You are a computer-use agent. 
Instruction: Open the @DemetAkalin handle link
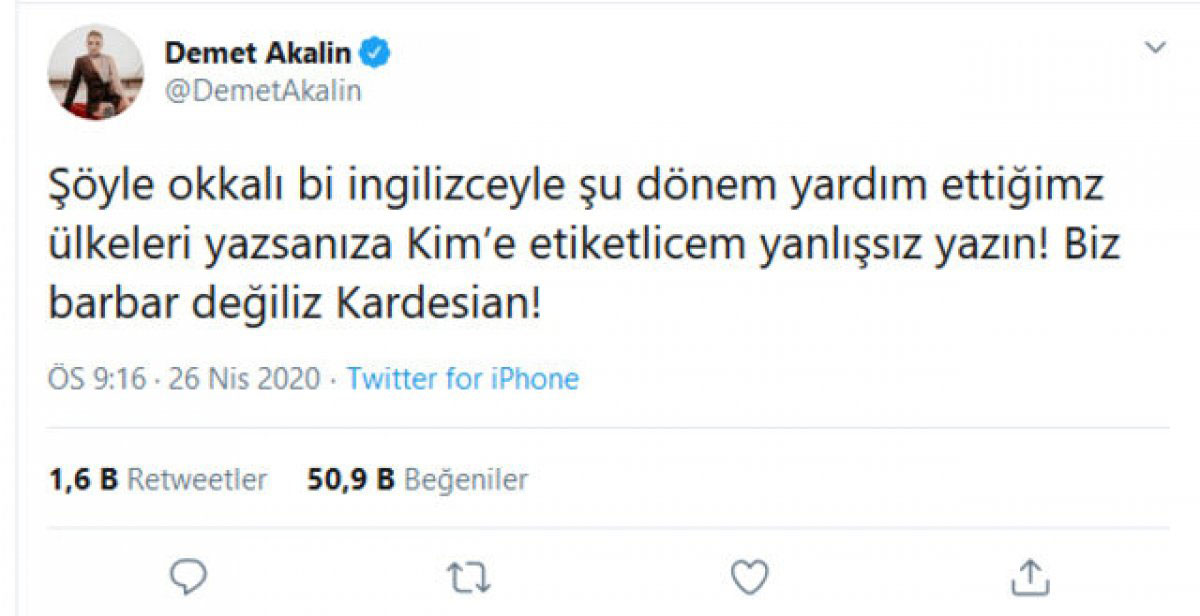coord(263,91)
